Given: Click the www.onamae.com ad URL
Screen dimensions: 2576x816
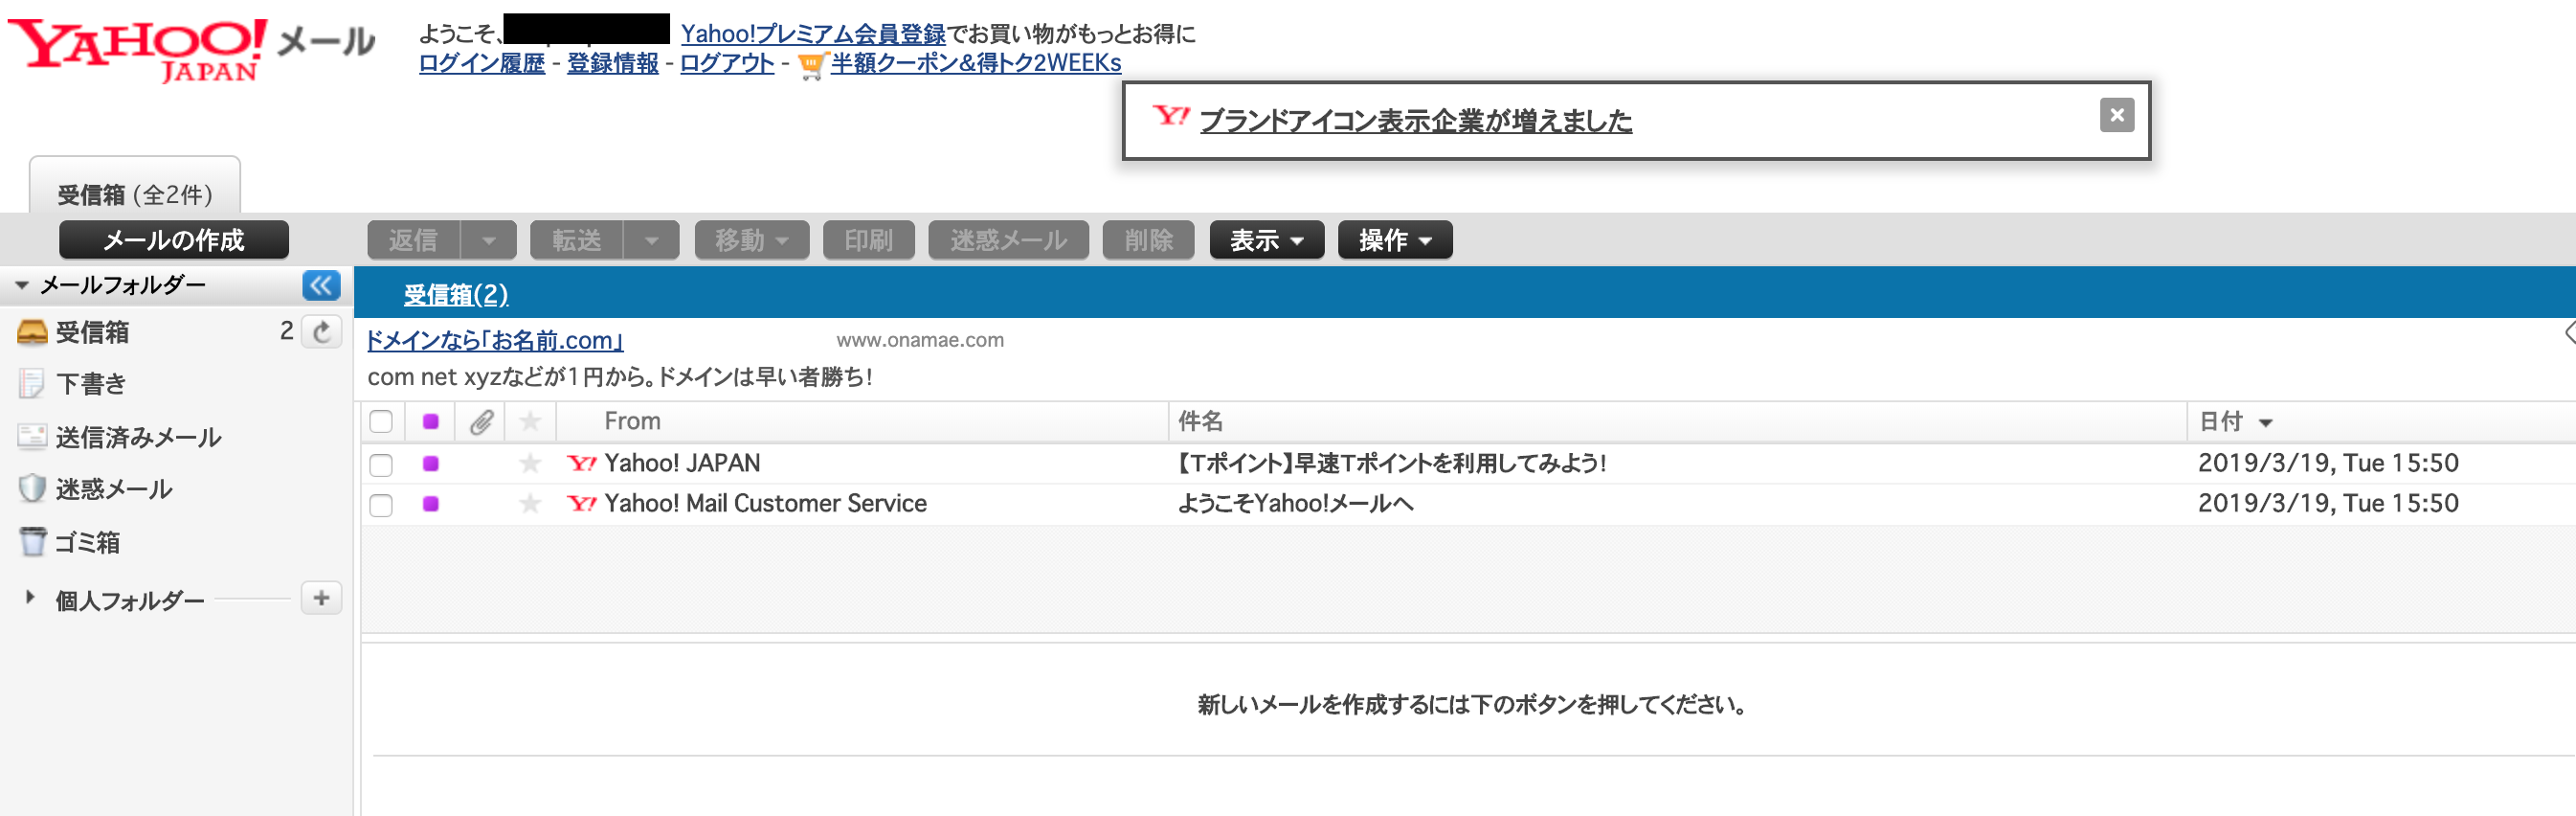Looking at the screenshot, I should (920, 340).
